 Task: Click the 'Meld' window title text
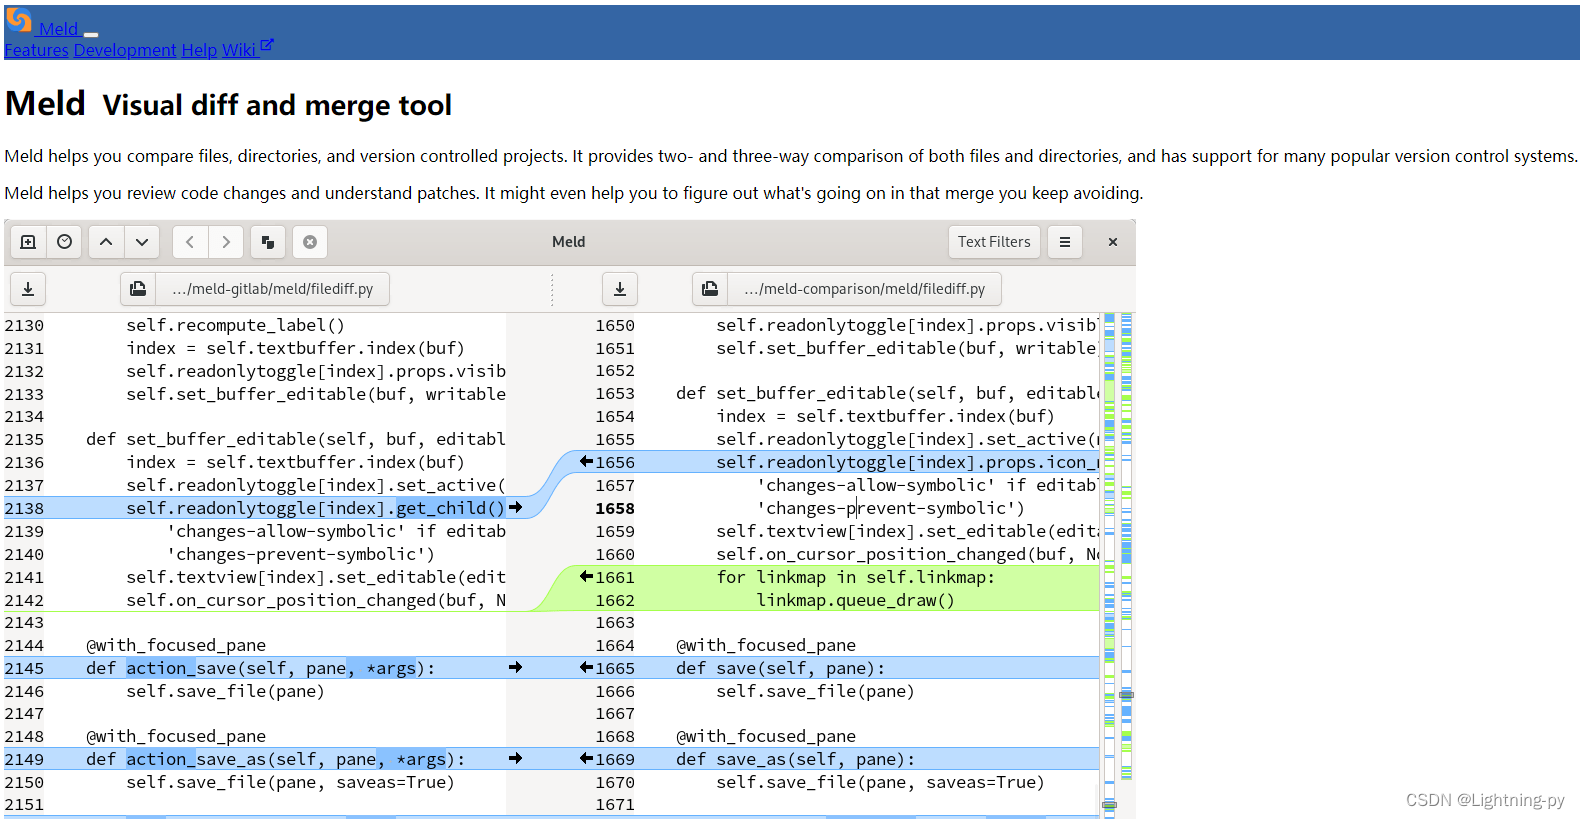point(569,242)
